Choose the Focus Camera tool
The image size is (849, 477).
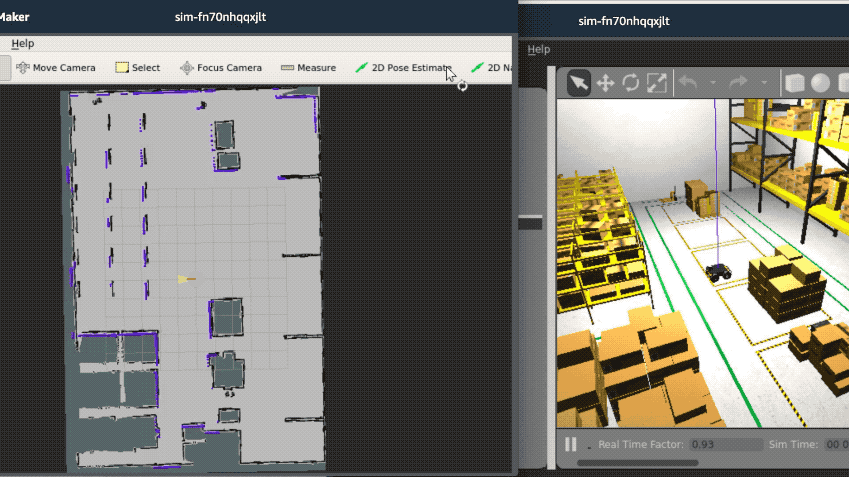pyautogui.click(x=221, y=68)
